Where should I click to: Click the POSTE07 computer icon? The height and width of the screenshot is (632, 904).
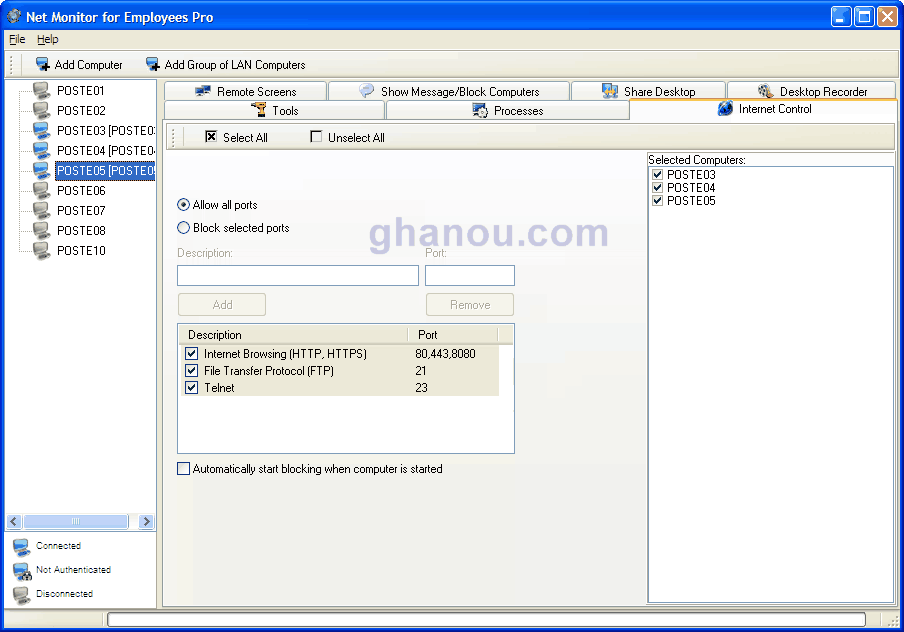[41, 211]
